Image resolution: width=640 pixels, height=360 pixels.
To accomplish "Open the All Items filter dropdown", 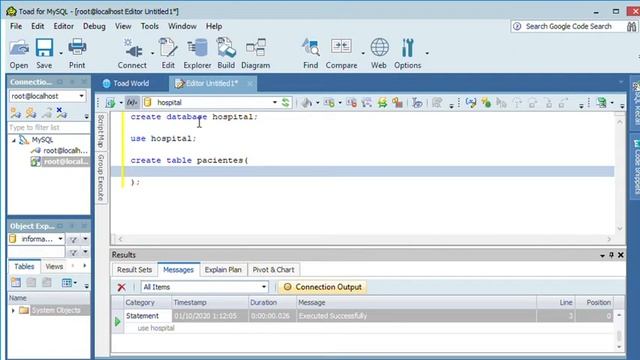I will pyautogui.click(x=264, y=287).
